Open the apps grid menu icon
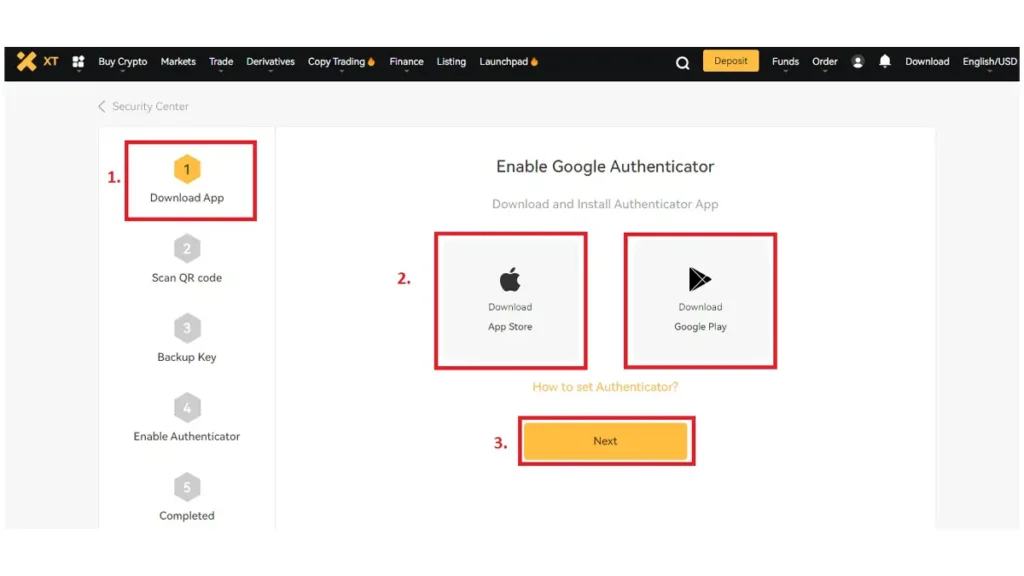 click(78, 62)
